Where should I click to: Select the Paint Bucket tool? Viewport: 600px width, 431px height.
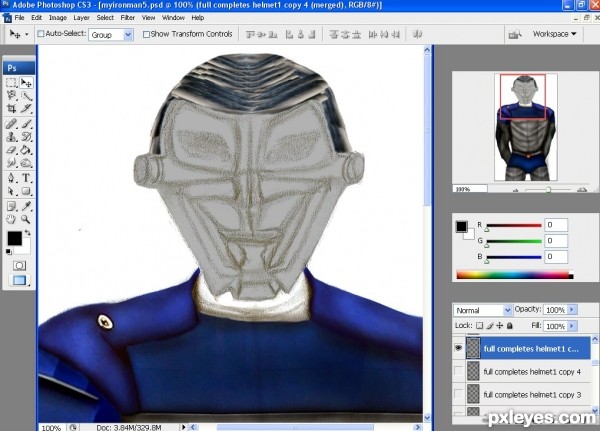pyautogui.click(x=26, y=150)
